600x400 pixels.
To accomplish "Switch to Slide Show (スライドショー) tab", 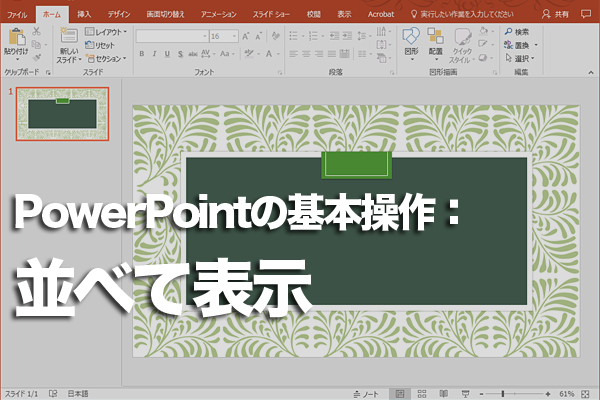I will pos(271,14).
